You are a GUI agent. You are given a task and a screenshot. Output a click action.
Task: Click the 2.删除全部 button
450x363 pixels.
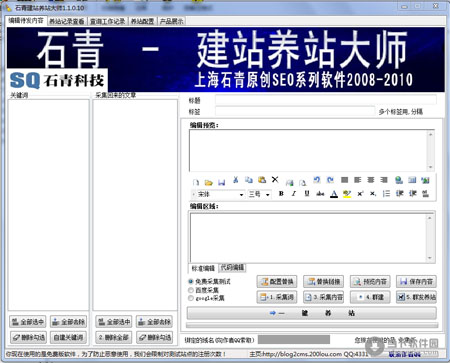click(114, 337)
